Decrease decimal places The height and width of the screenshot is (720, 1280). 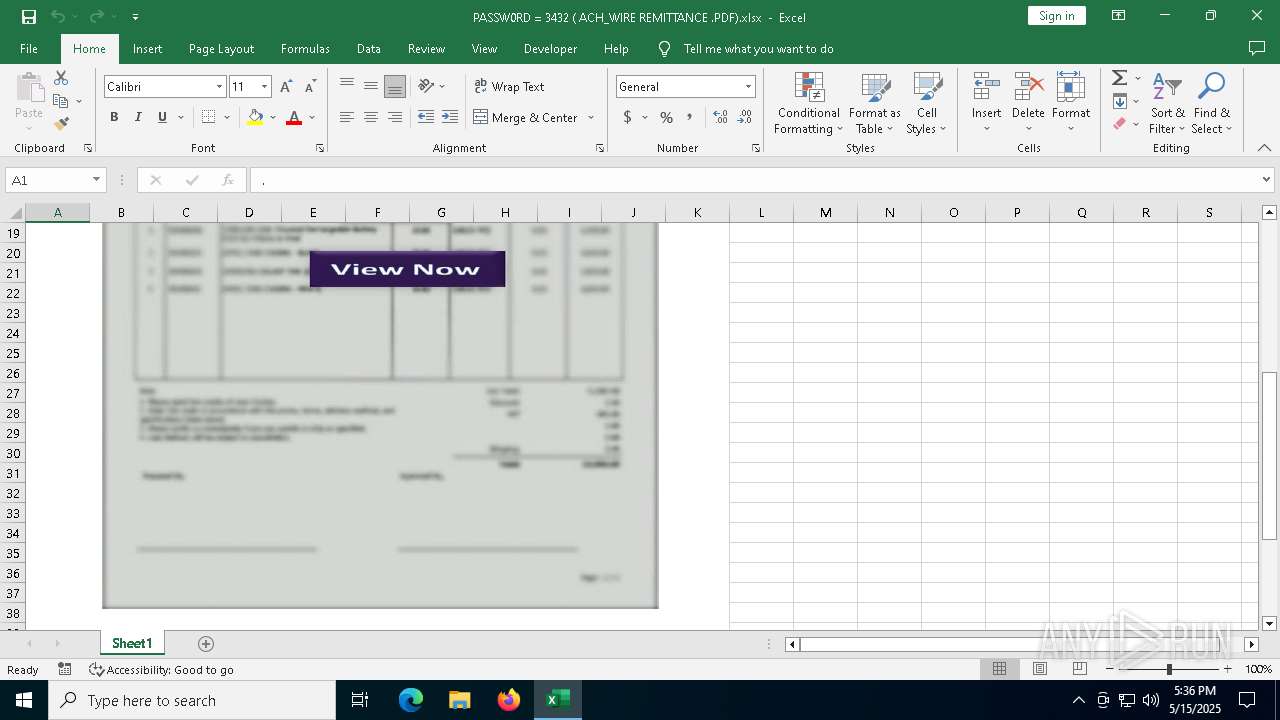pos(745,117)
